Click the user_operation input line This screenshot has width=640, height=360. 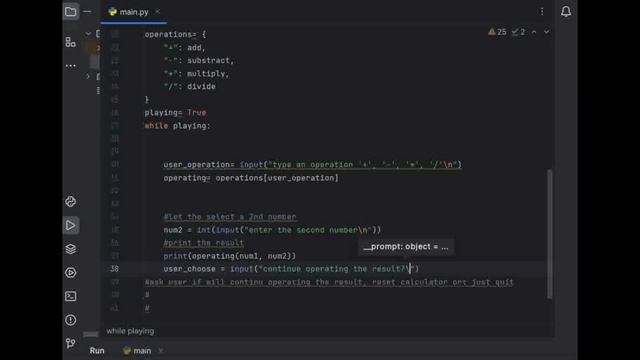click(x=312, y=164)
